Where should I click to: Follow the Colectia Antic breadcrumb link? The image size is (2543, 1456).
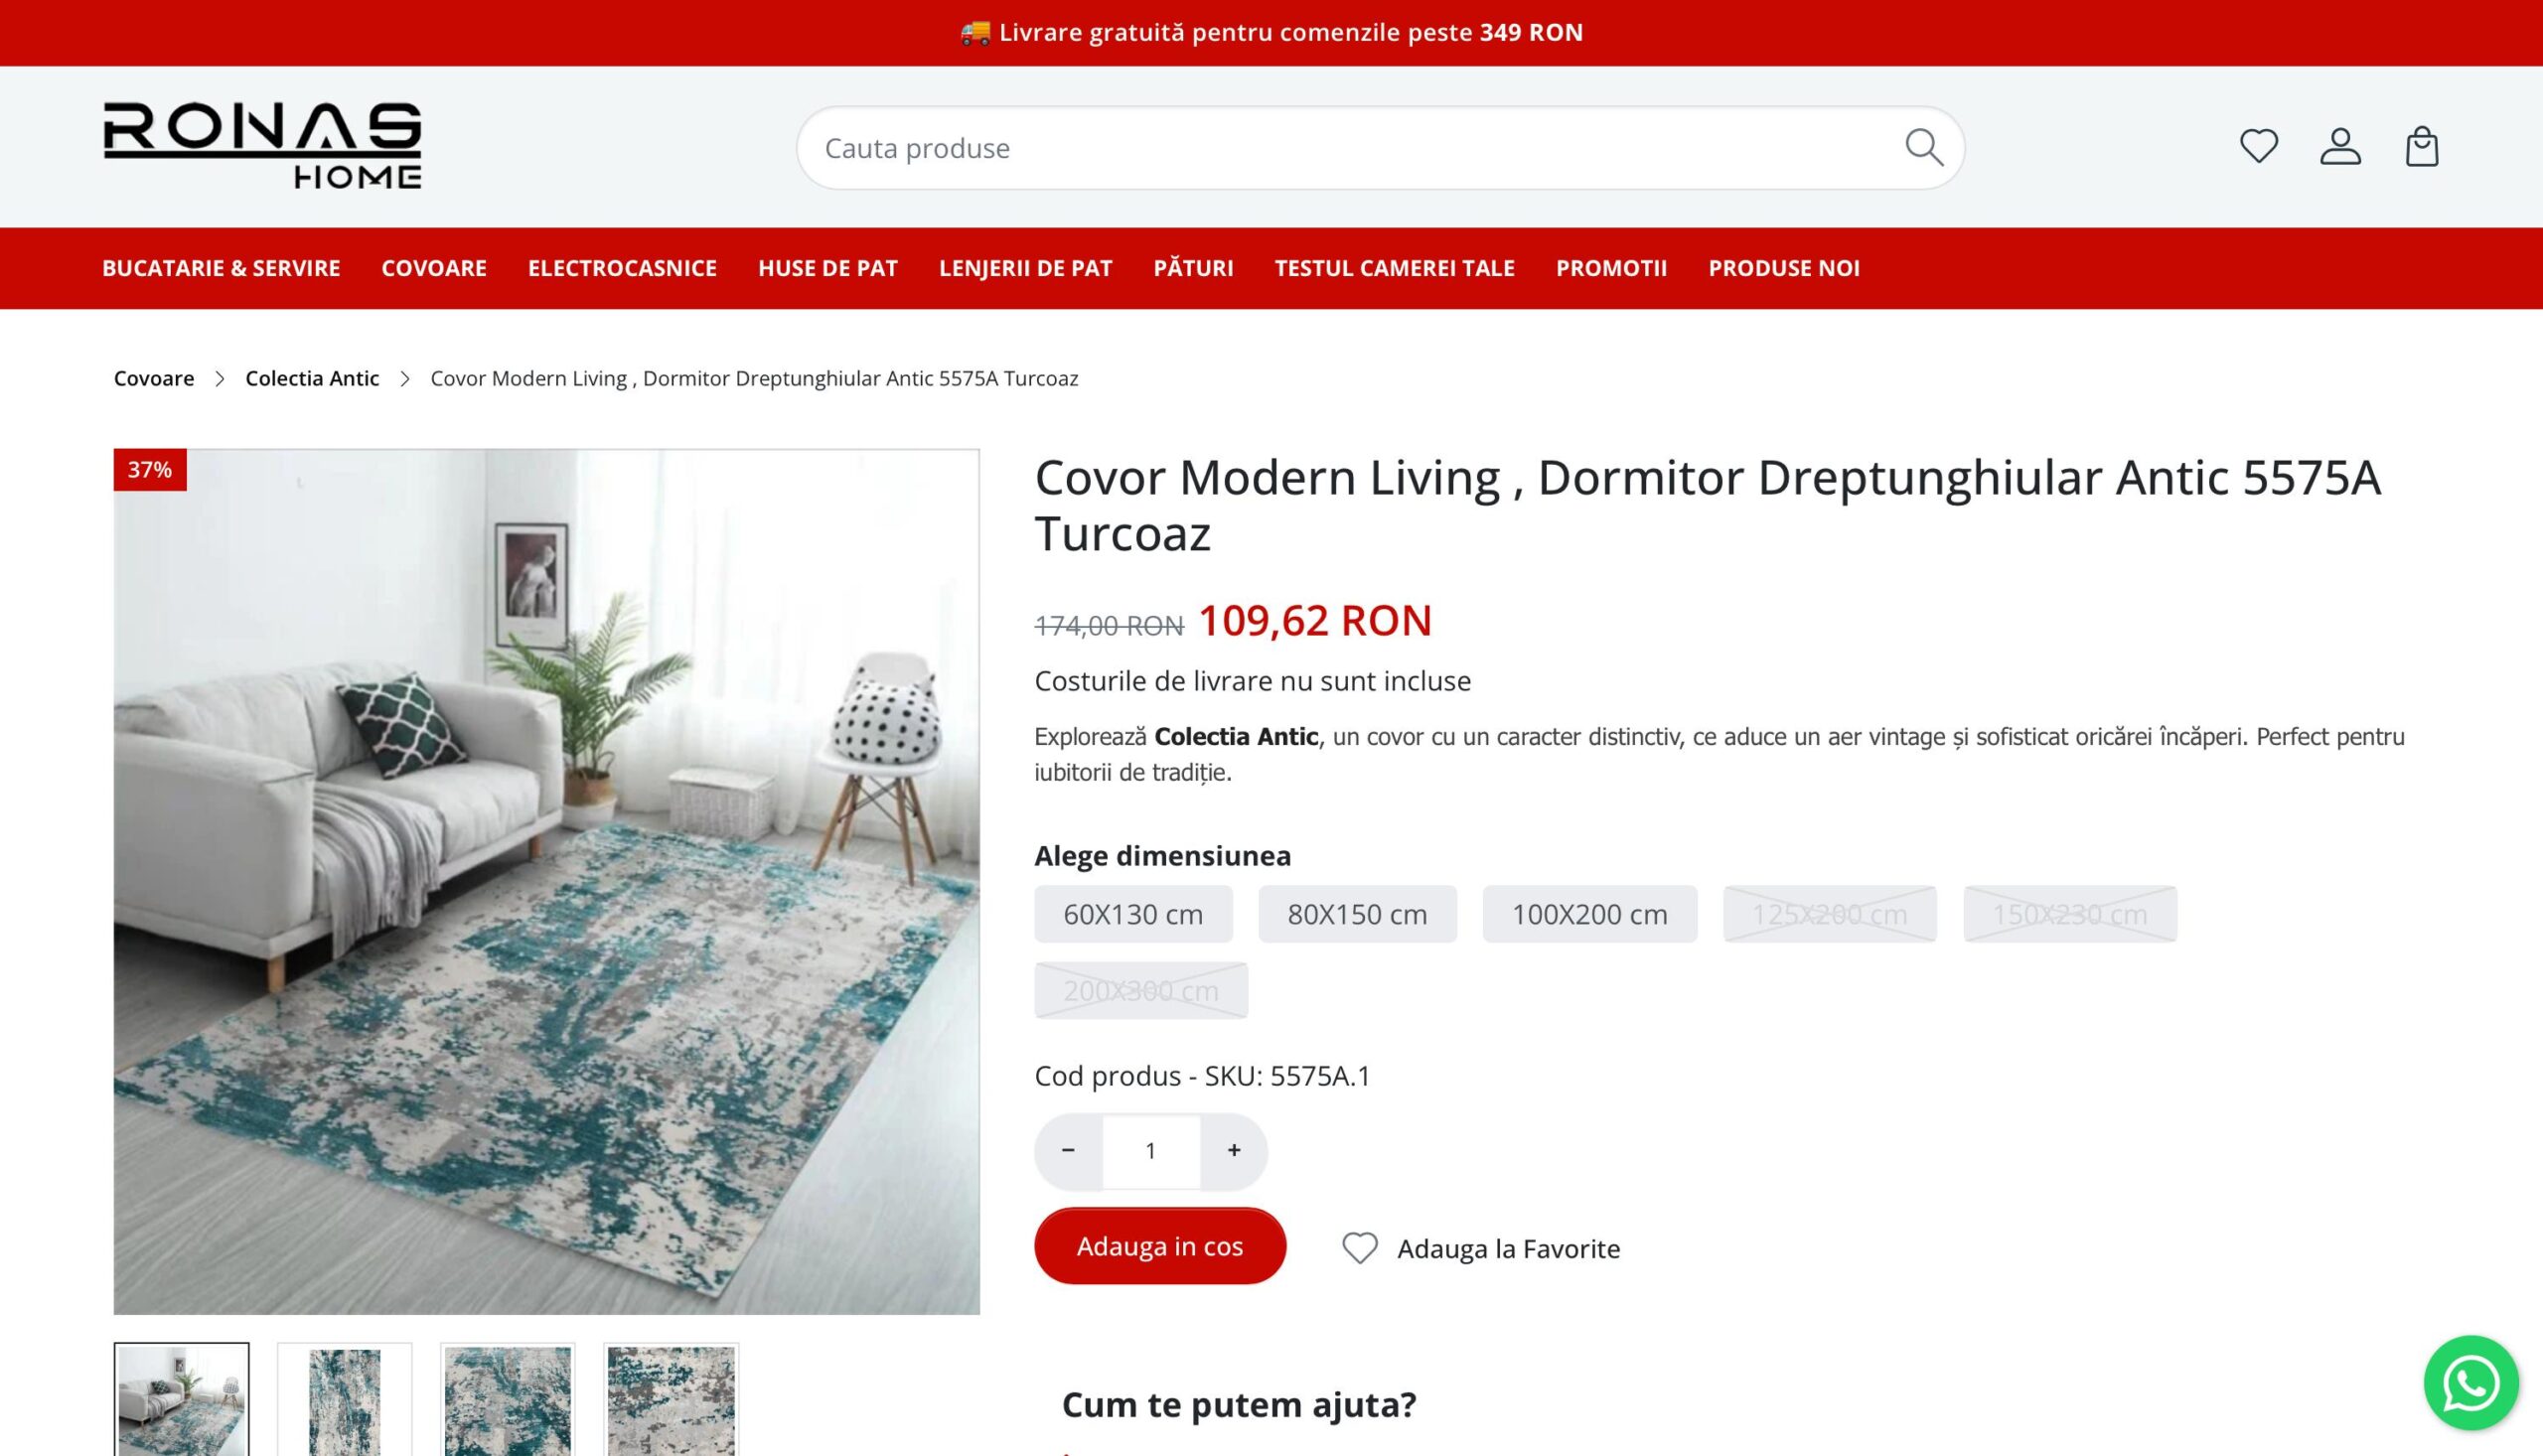pyautogui.click(x=312, y=379)
